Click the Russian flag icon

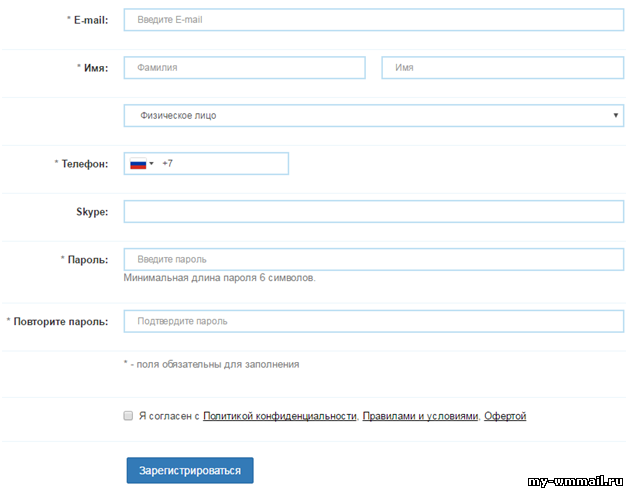138,163
